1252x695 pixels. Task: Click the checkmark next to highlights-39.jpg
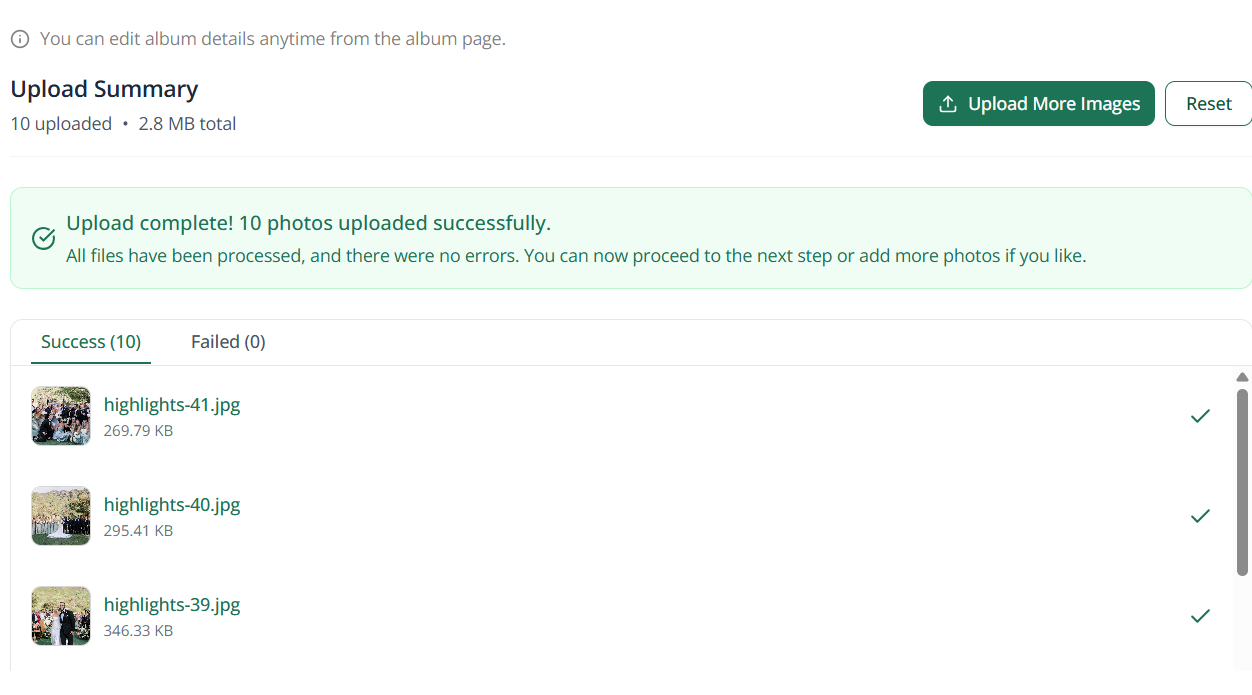1200,616
